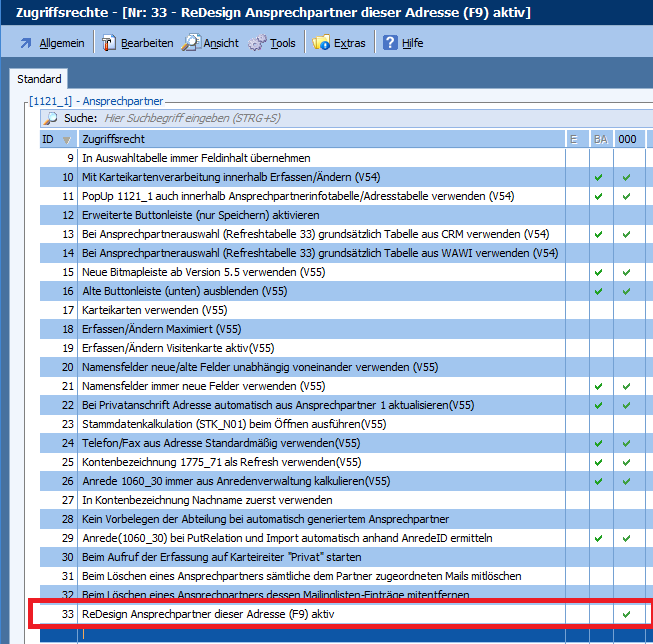653x644 pixels.
Task: Toggle 000 checkmark for row 15 Neue Bitmapleiste
Action: [626, 272]
